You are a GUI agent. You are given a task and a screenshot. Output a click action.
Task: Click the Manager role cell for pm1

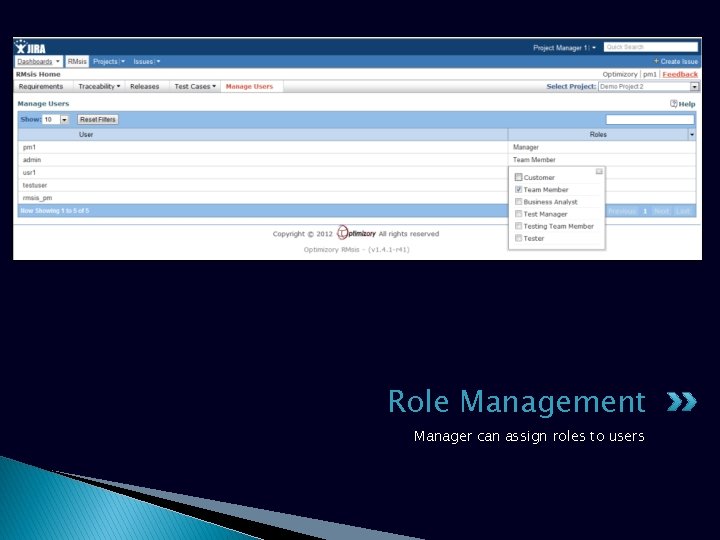point(602,147)
